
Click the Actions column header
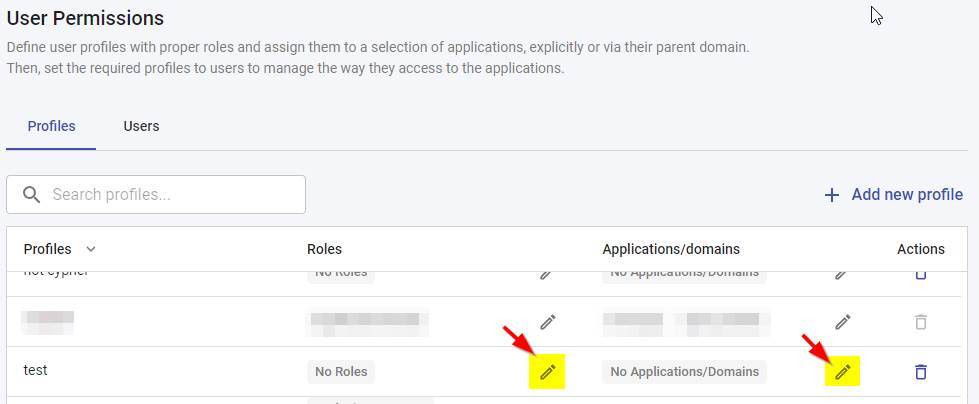(920, 249)
